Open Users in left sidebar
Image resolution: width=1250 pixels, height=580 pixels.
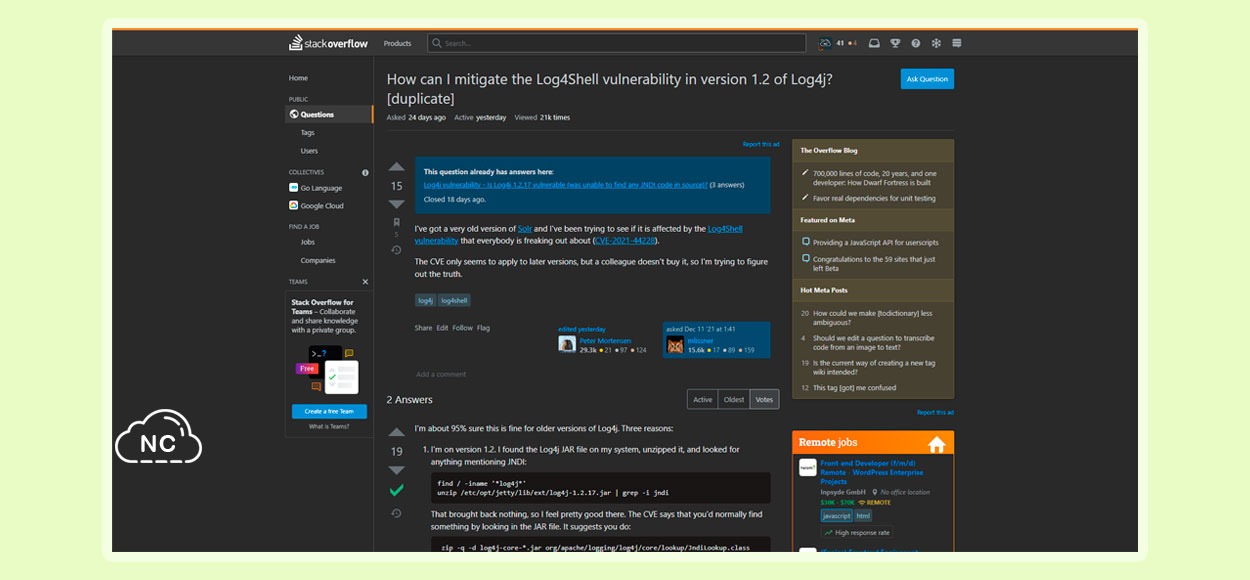[310, 151]
